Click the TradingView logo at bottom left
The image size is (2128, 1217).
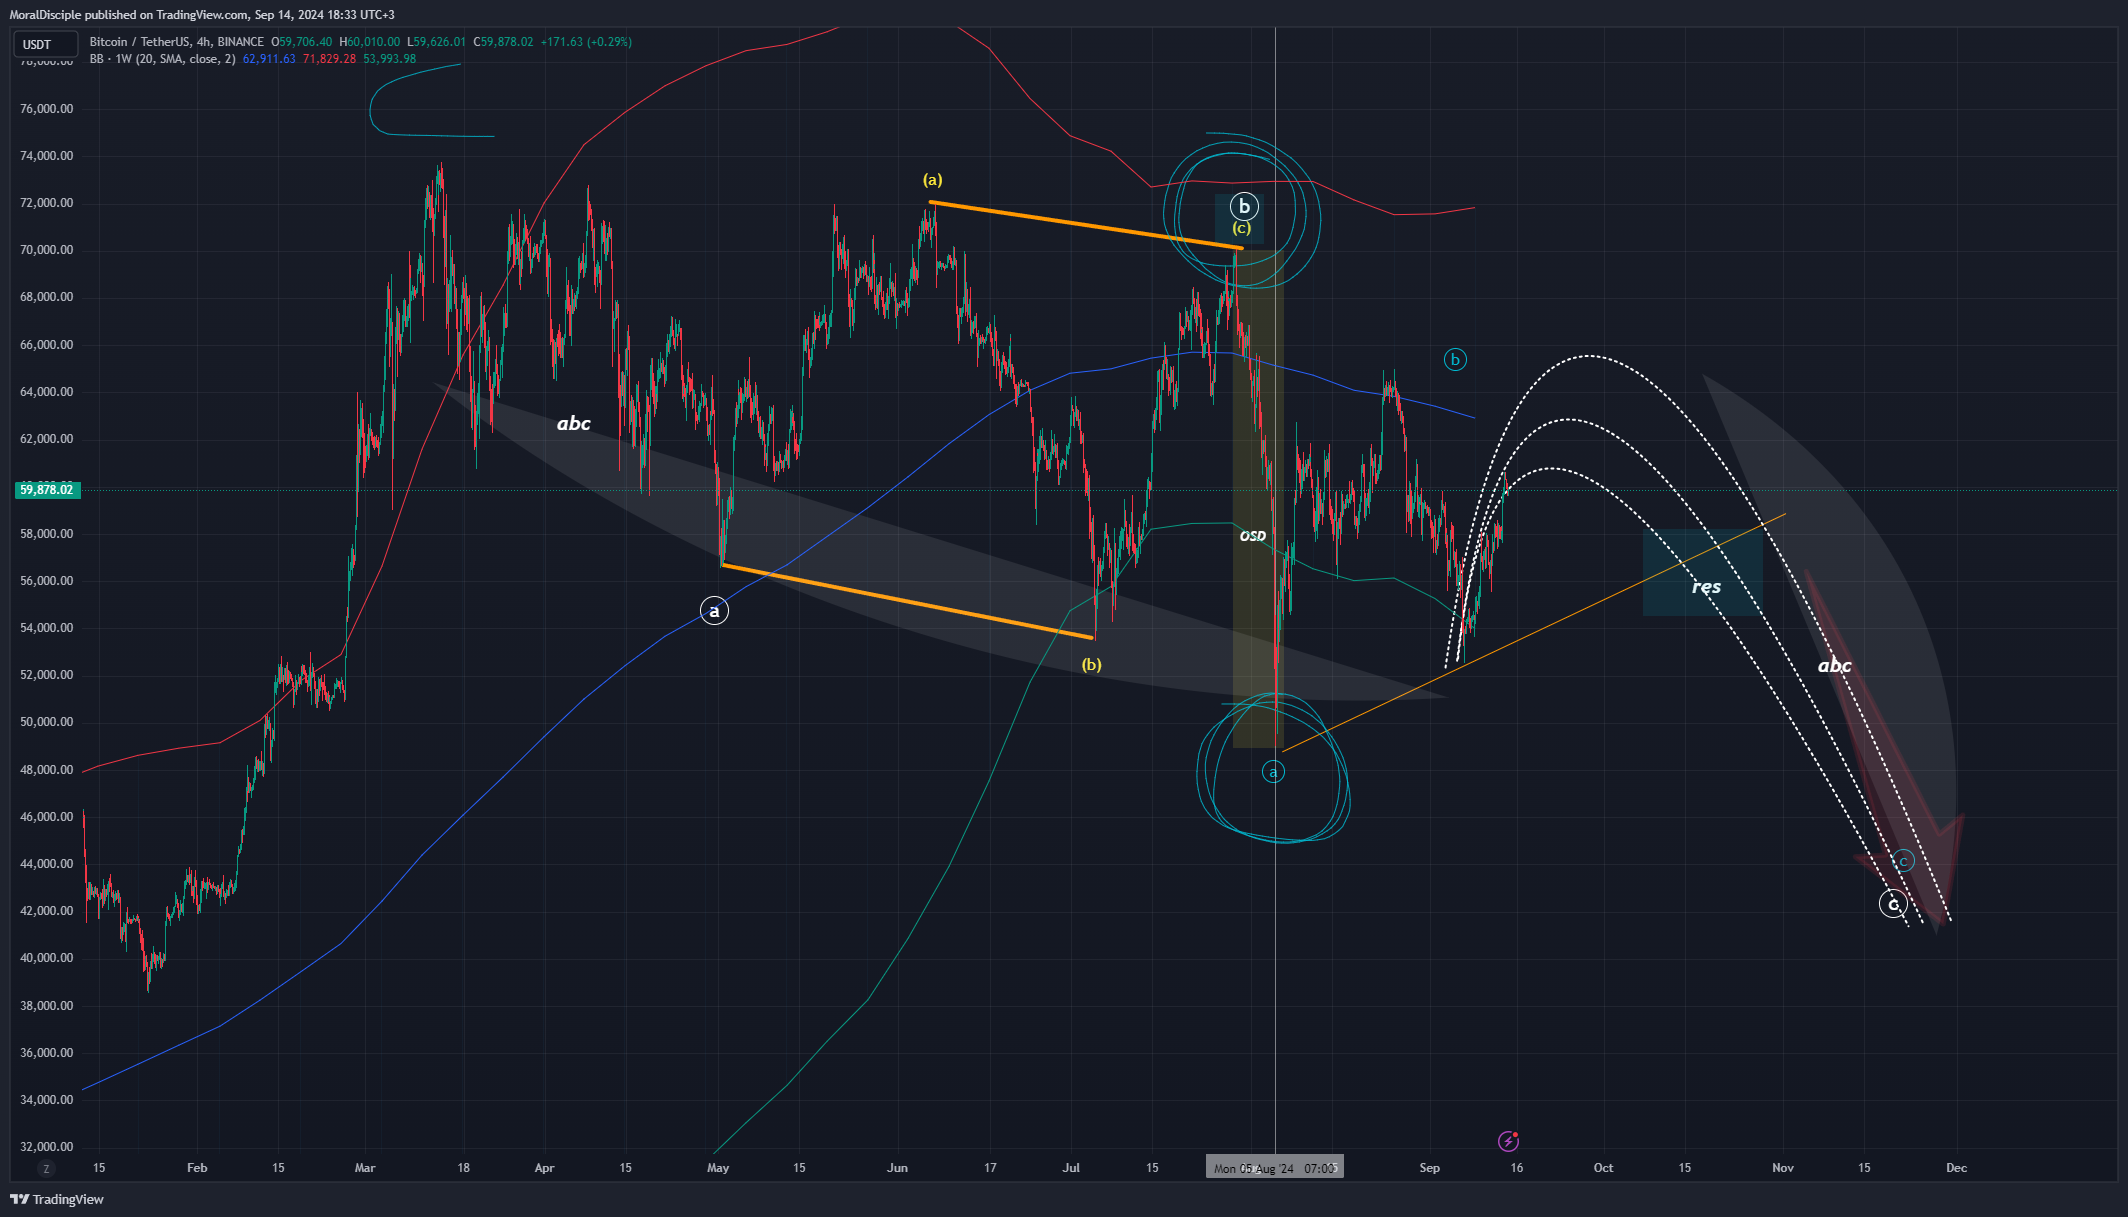57,1199
